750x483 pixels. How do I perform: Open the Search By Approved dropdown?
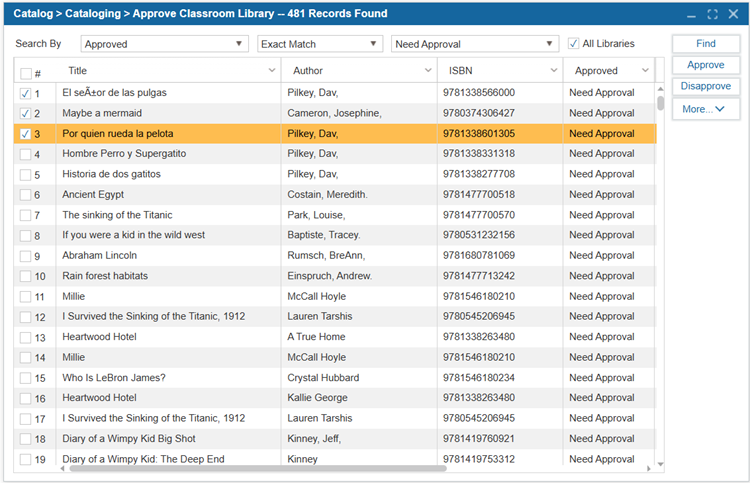tap(165, 44)
